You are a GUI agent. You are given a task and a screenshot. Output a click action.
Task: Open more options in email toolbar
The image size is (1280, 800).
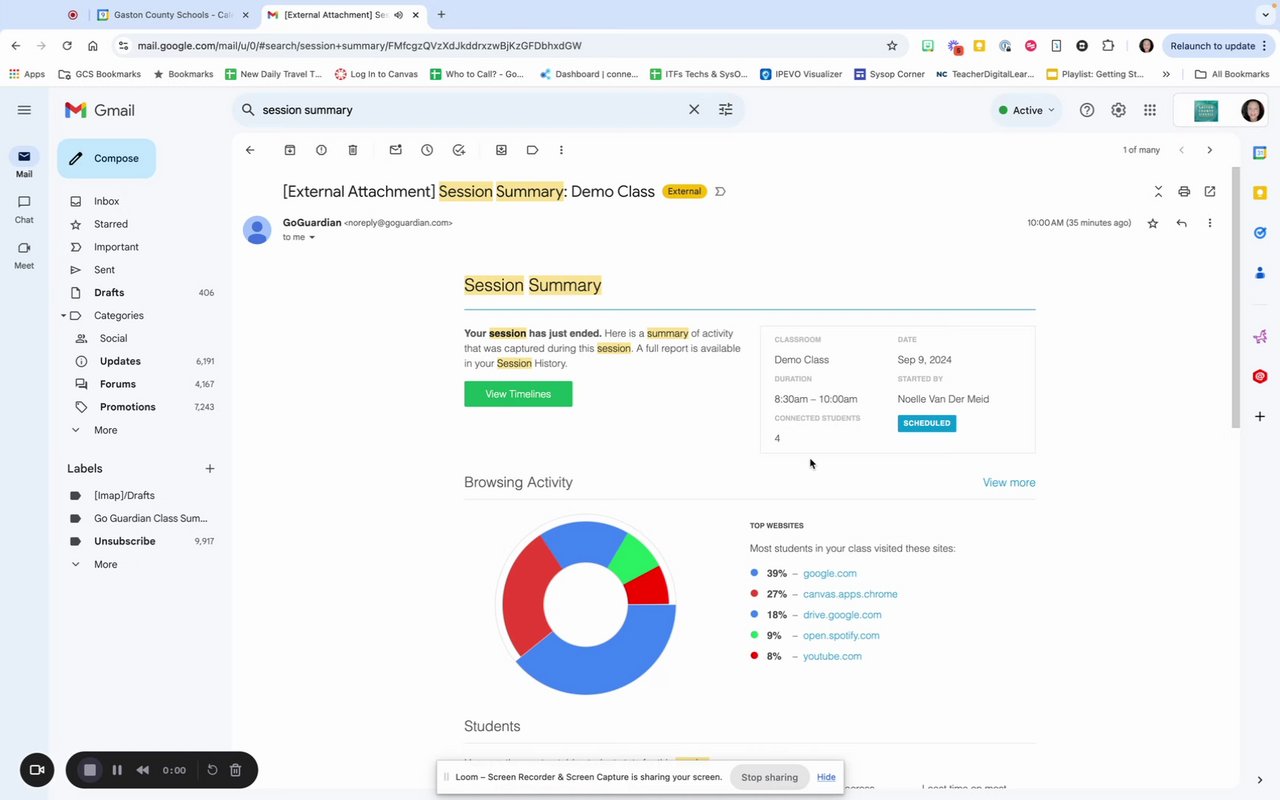561,150
